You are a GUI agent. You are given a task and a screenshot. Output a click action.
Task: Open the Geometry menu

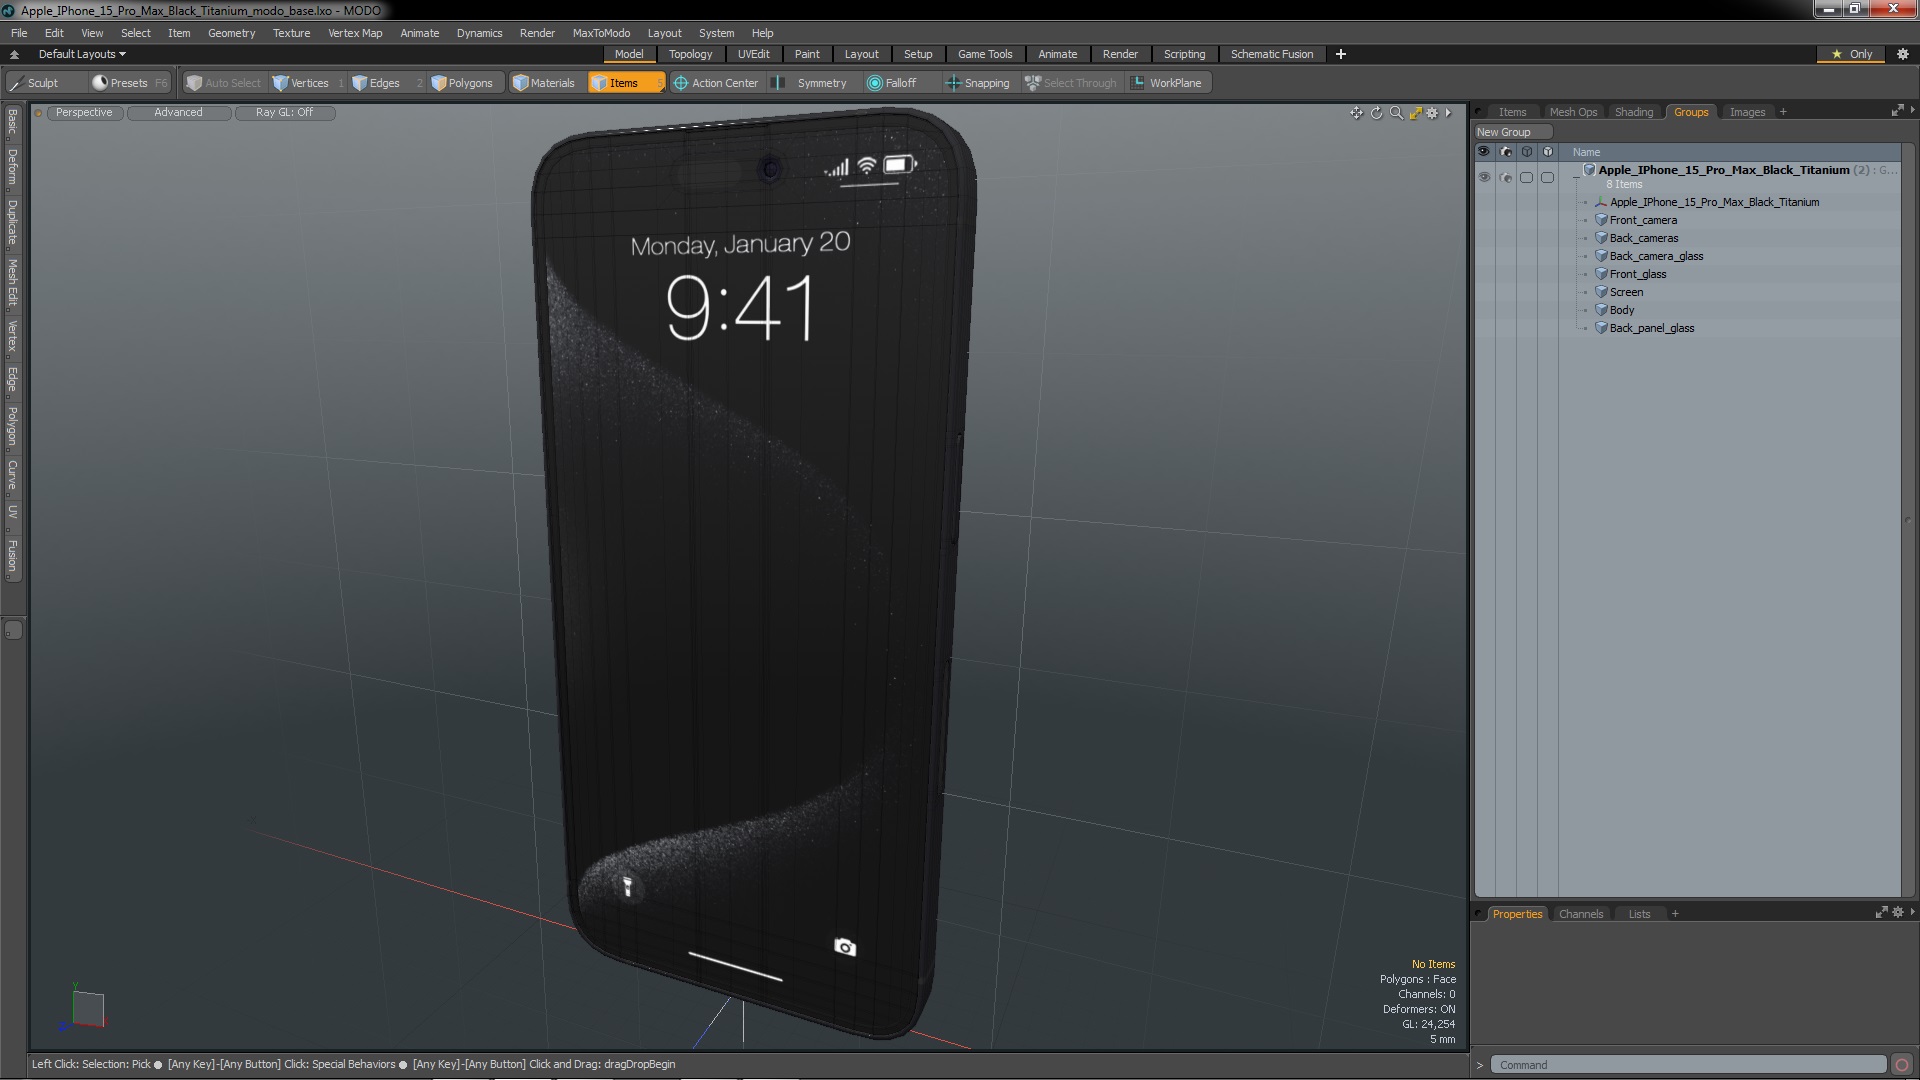[231, 33]
